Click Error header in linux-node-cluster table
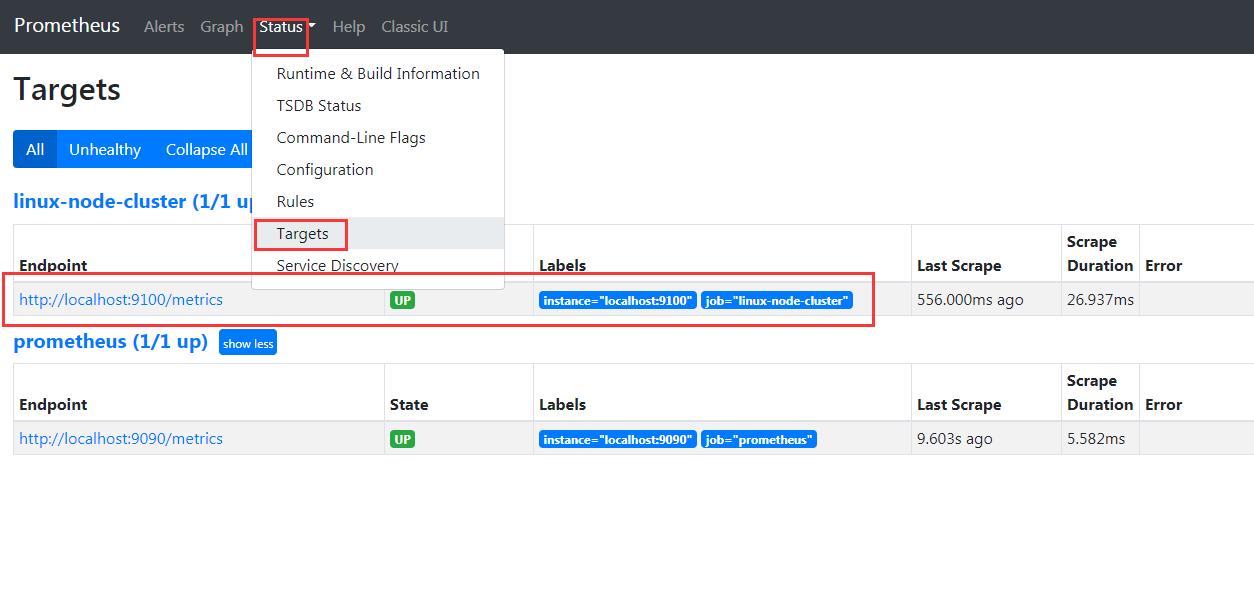This screenshot has width=1254, height=590. pyautogui.click(x=1164, y=266)
